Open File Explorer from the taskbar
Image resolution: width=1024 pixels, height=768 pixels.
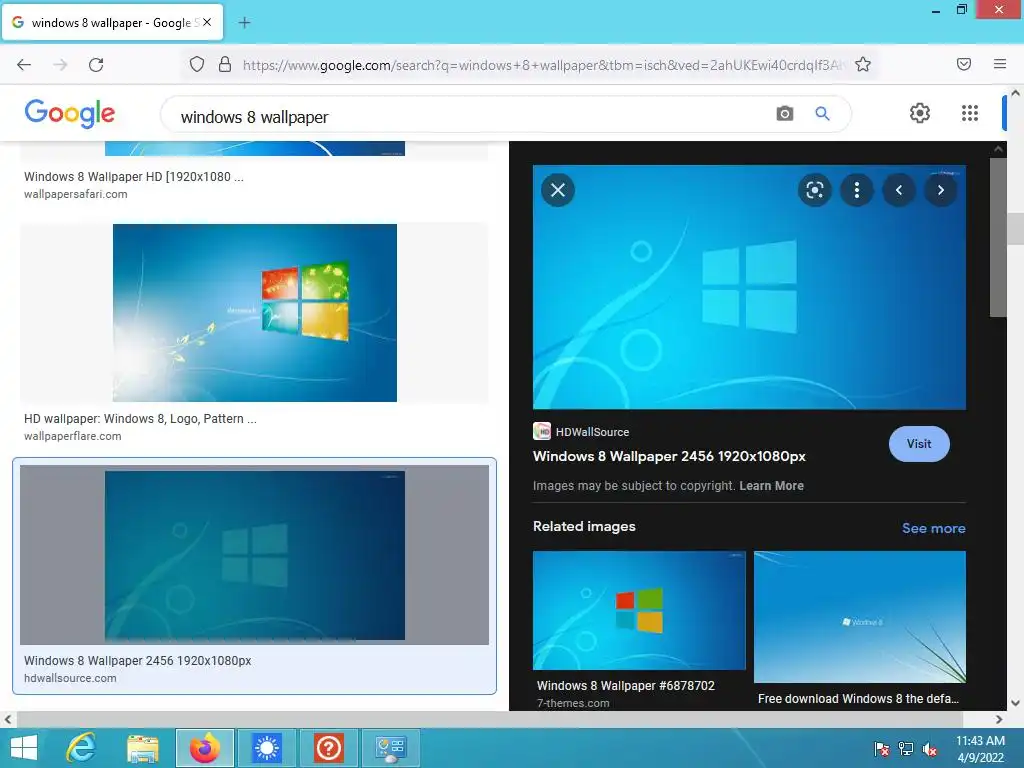point(142,748)
